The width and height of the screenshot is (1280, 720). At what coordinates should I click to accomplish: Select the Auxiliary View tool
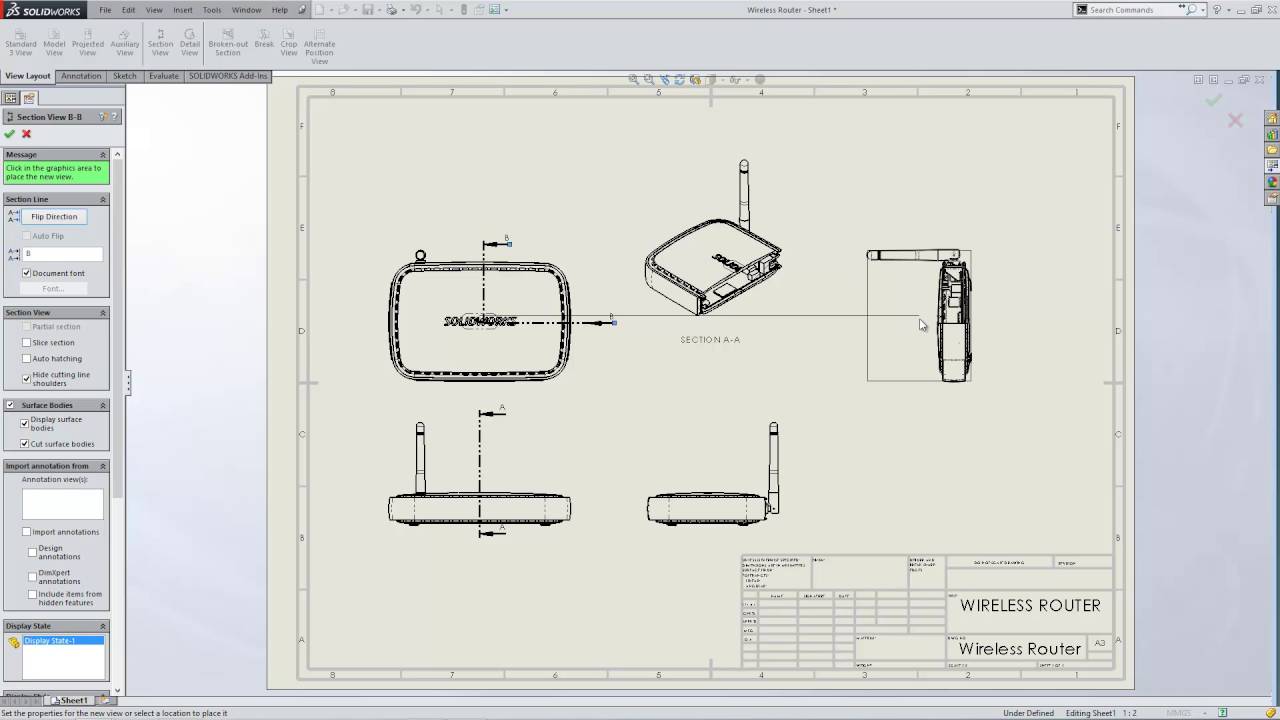pyautogui.click(x=125, y=43)
